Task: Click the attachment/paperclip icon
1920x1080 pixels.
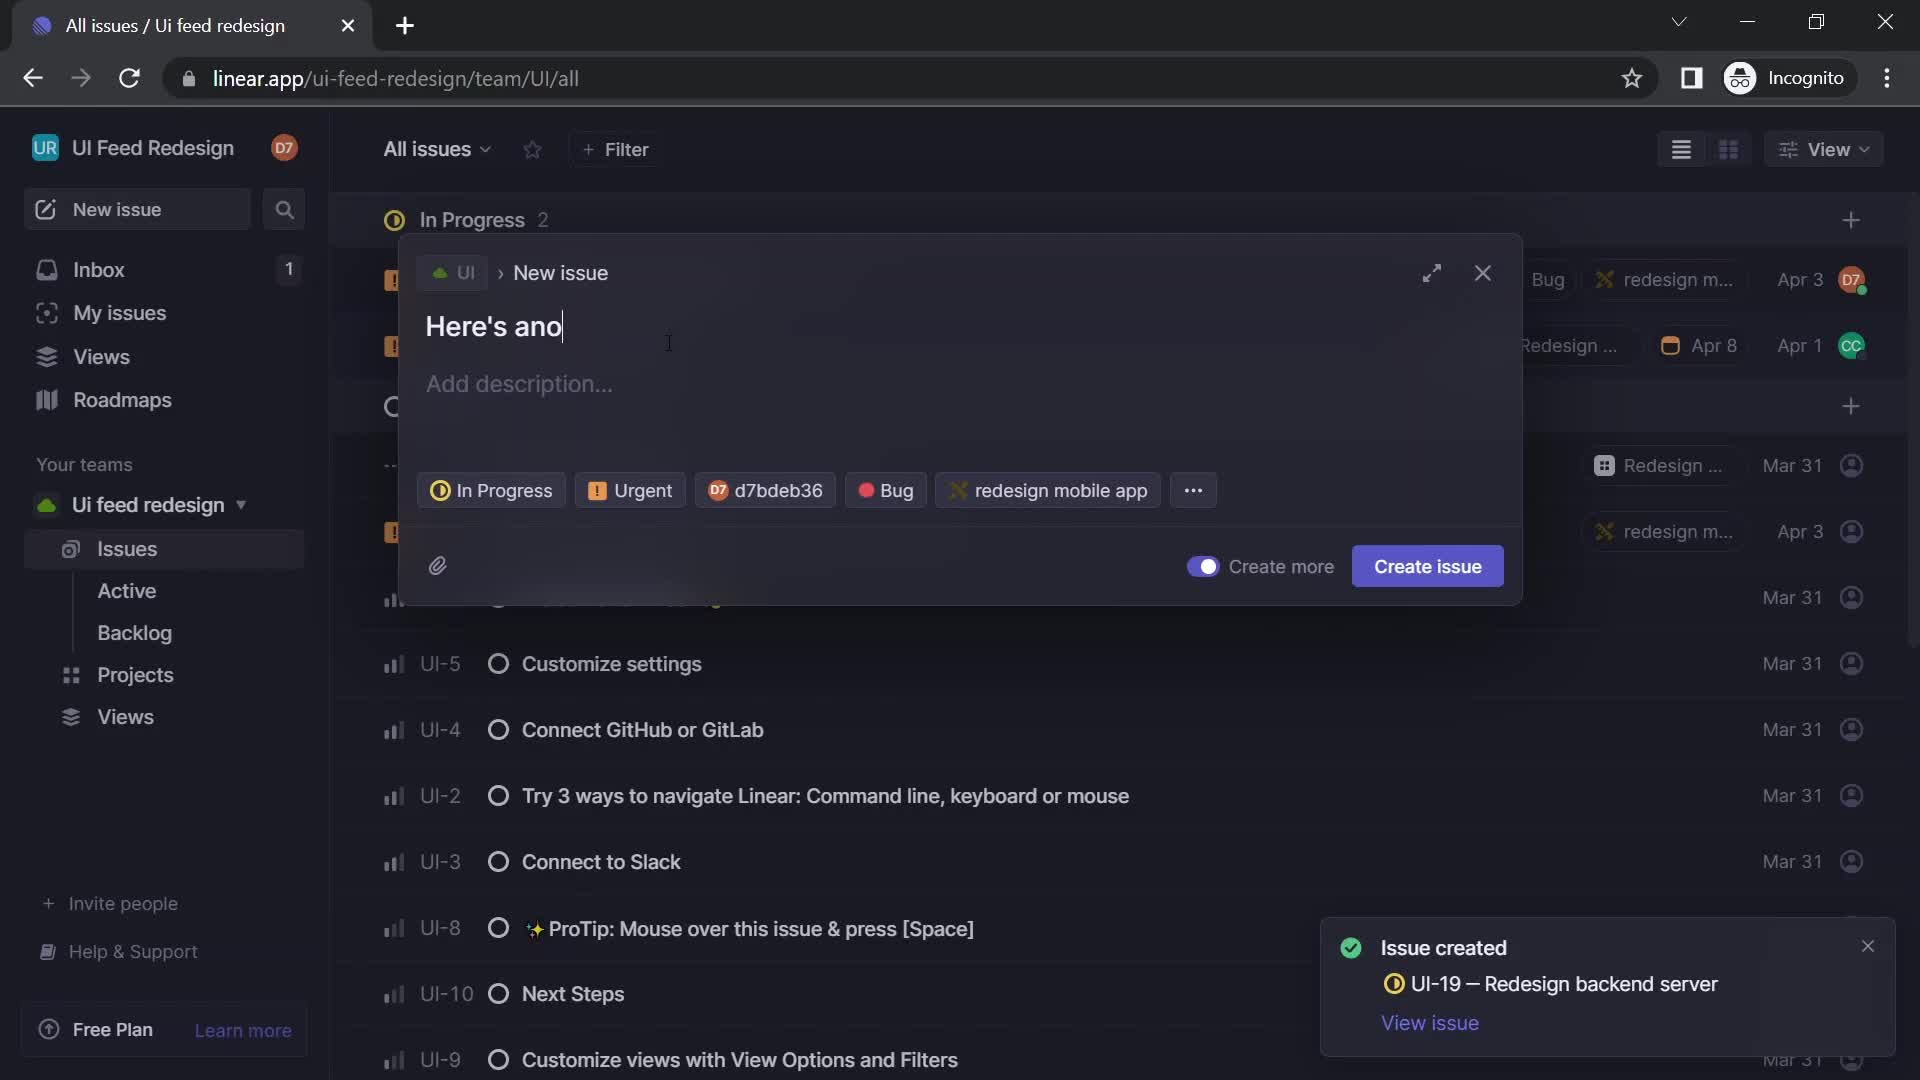Action: click(x=438, y=564)
